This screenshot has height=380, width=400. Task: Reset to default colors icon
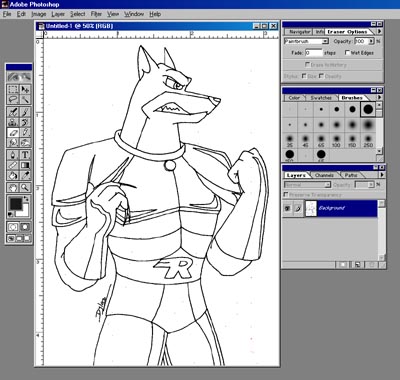click(x=11, y=214)
